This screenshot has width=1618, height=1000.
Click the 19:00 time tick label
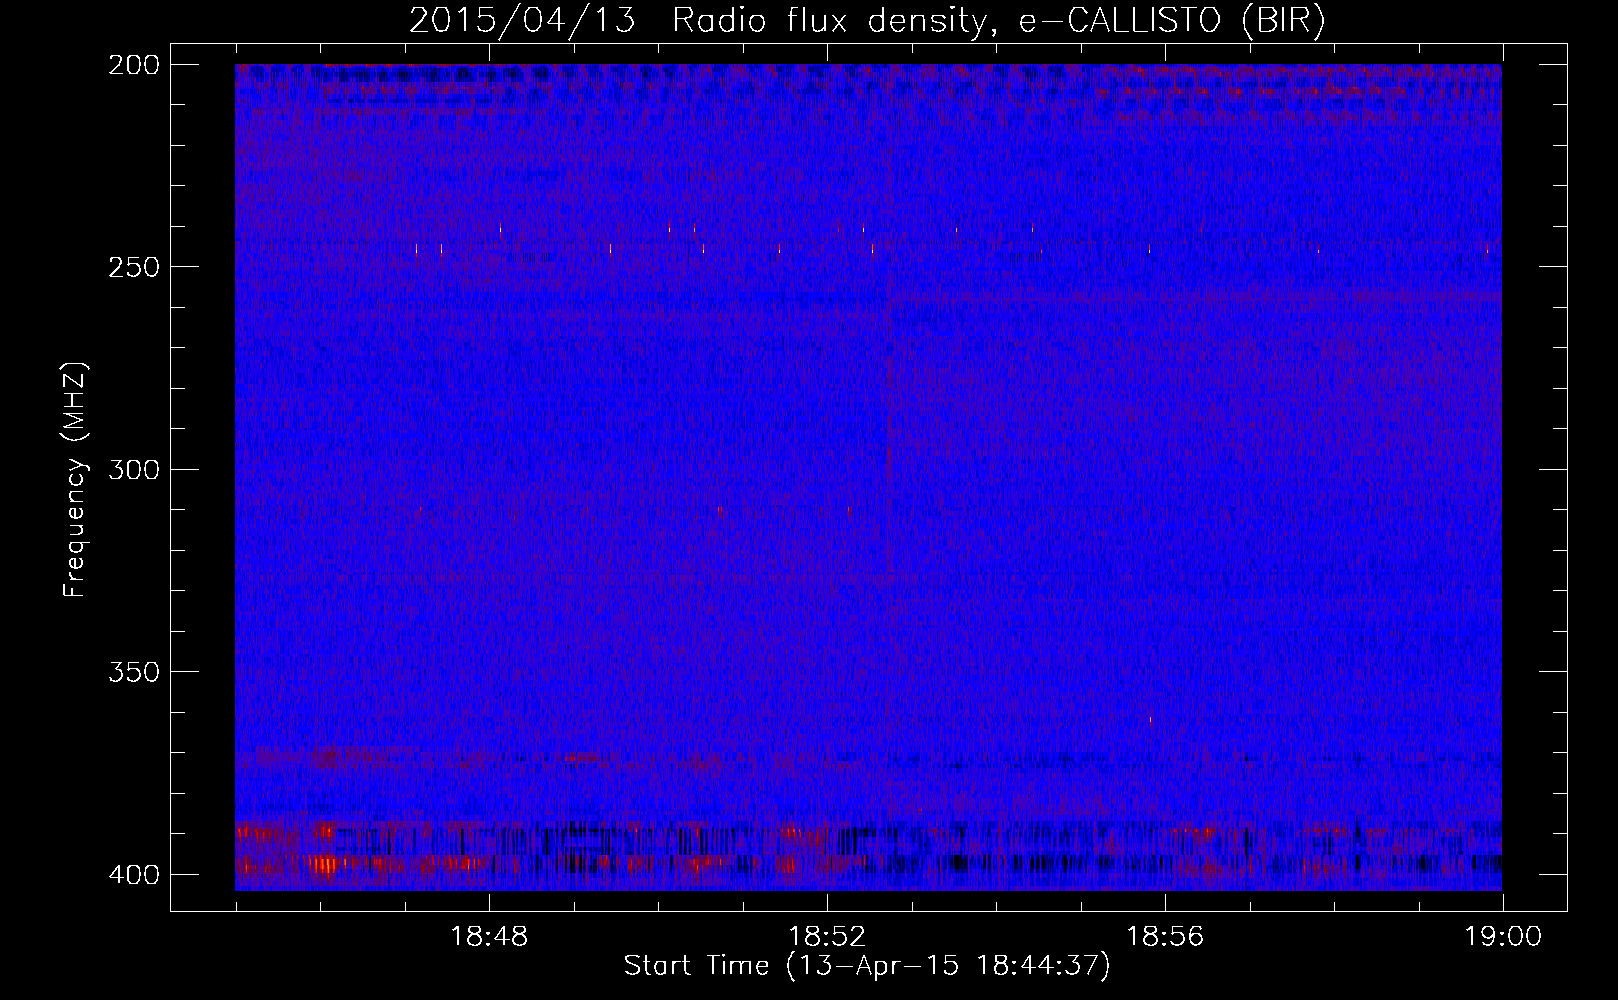(x=1503, y=937)
